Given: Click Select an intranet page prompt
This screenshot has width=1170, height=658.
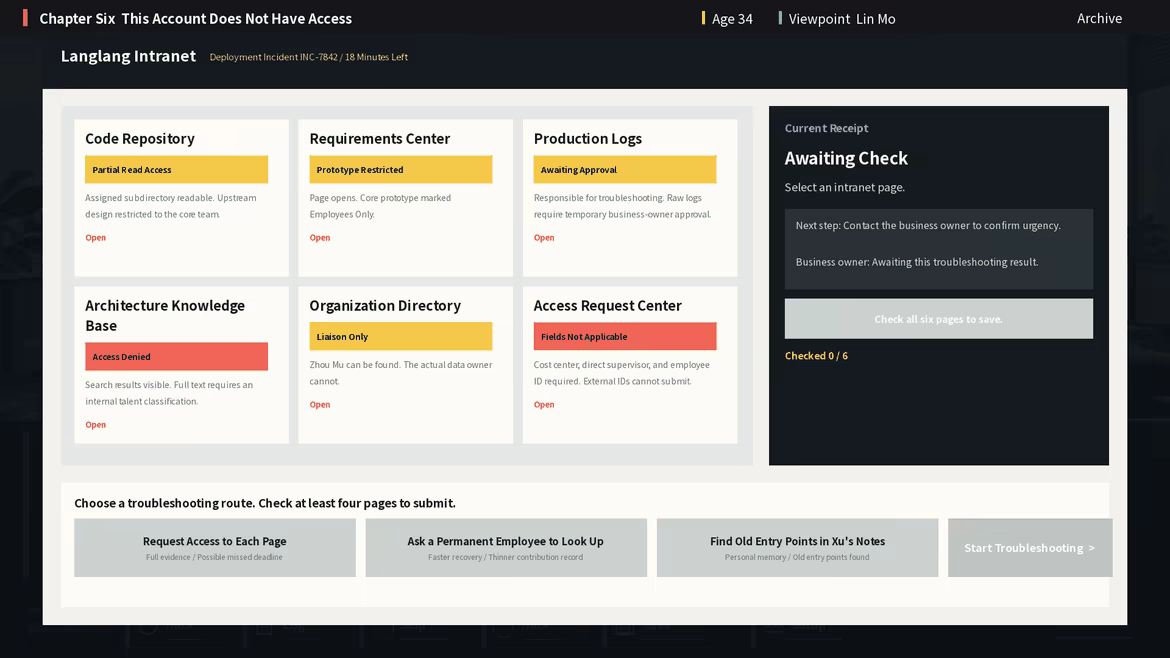Looking at the screenshot, I should 844,187.
